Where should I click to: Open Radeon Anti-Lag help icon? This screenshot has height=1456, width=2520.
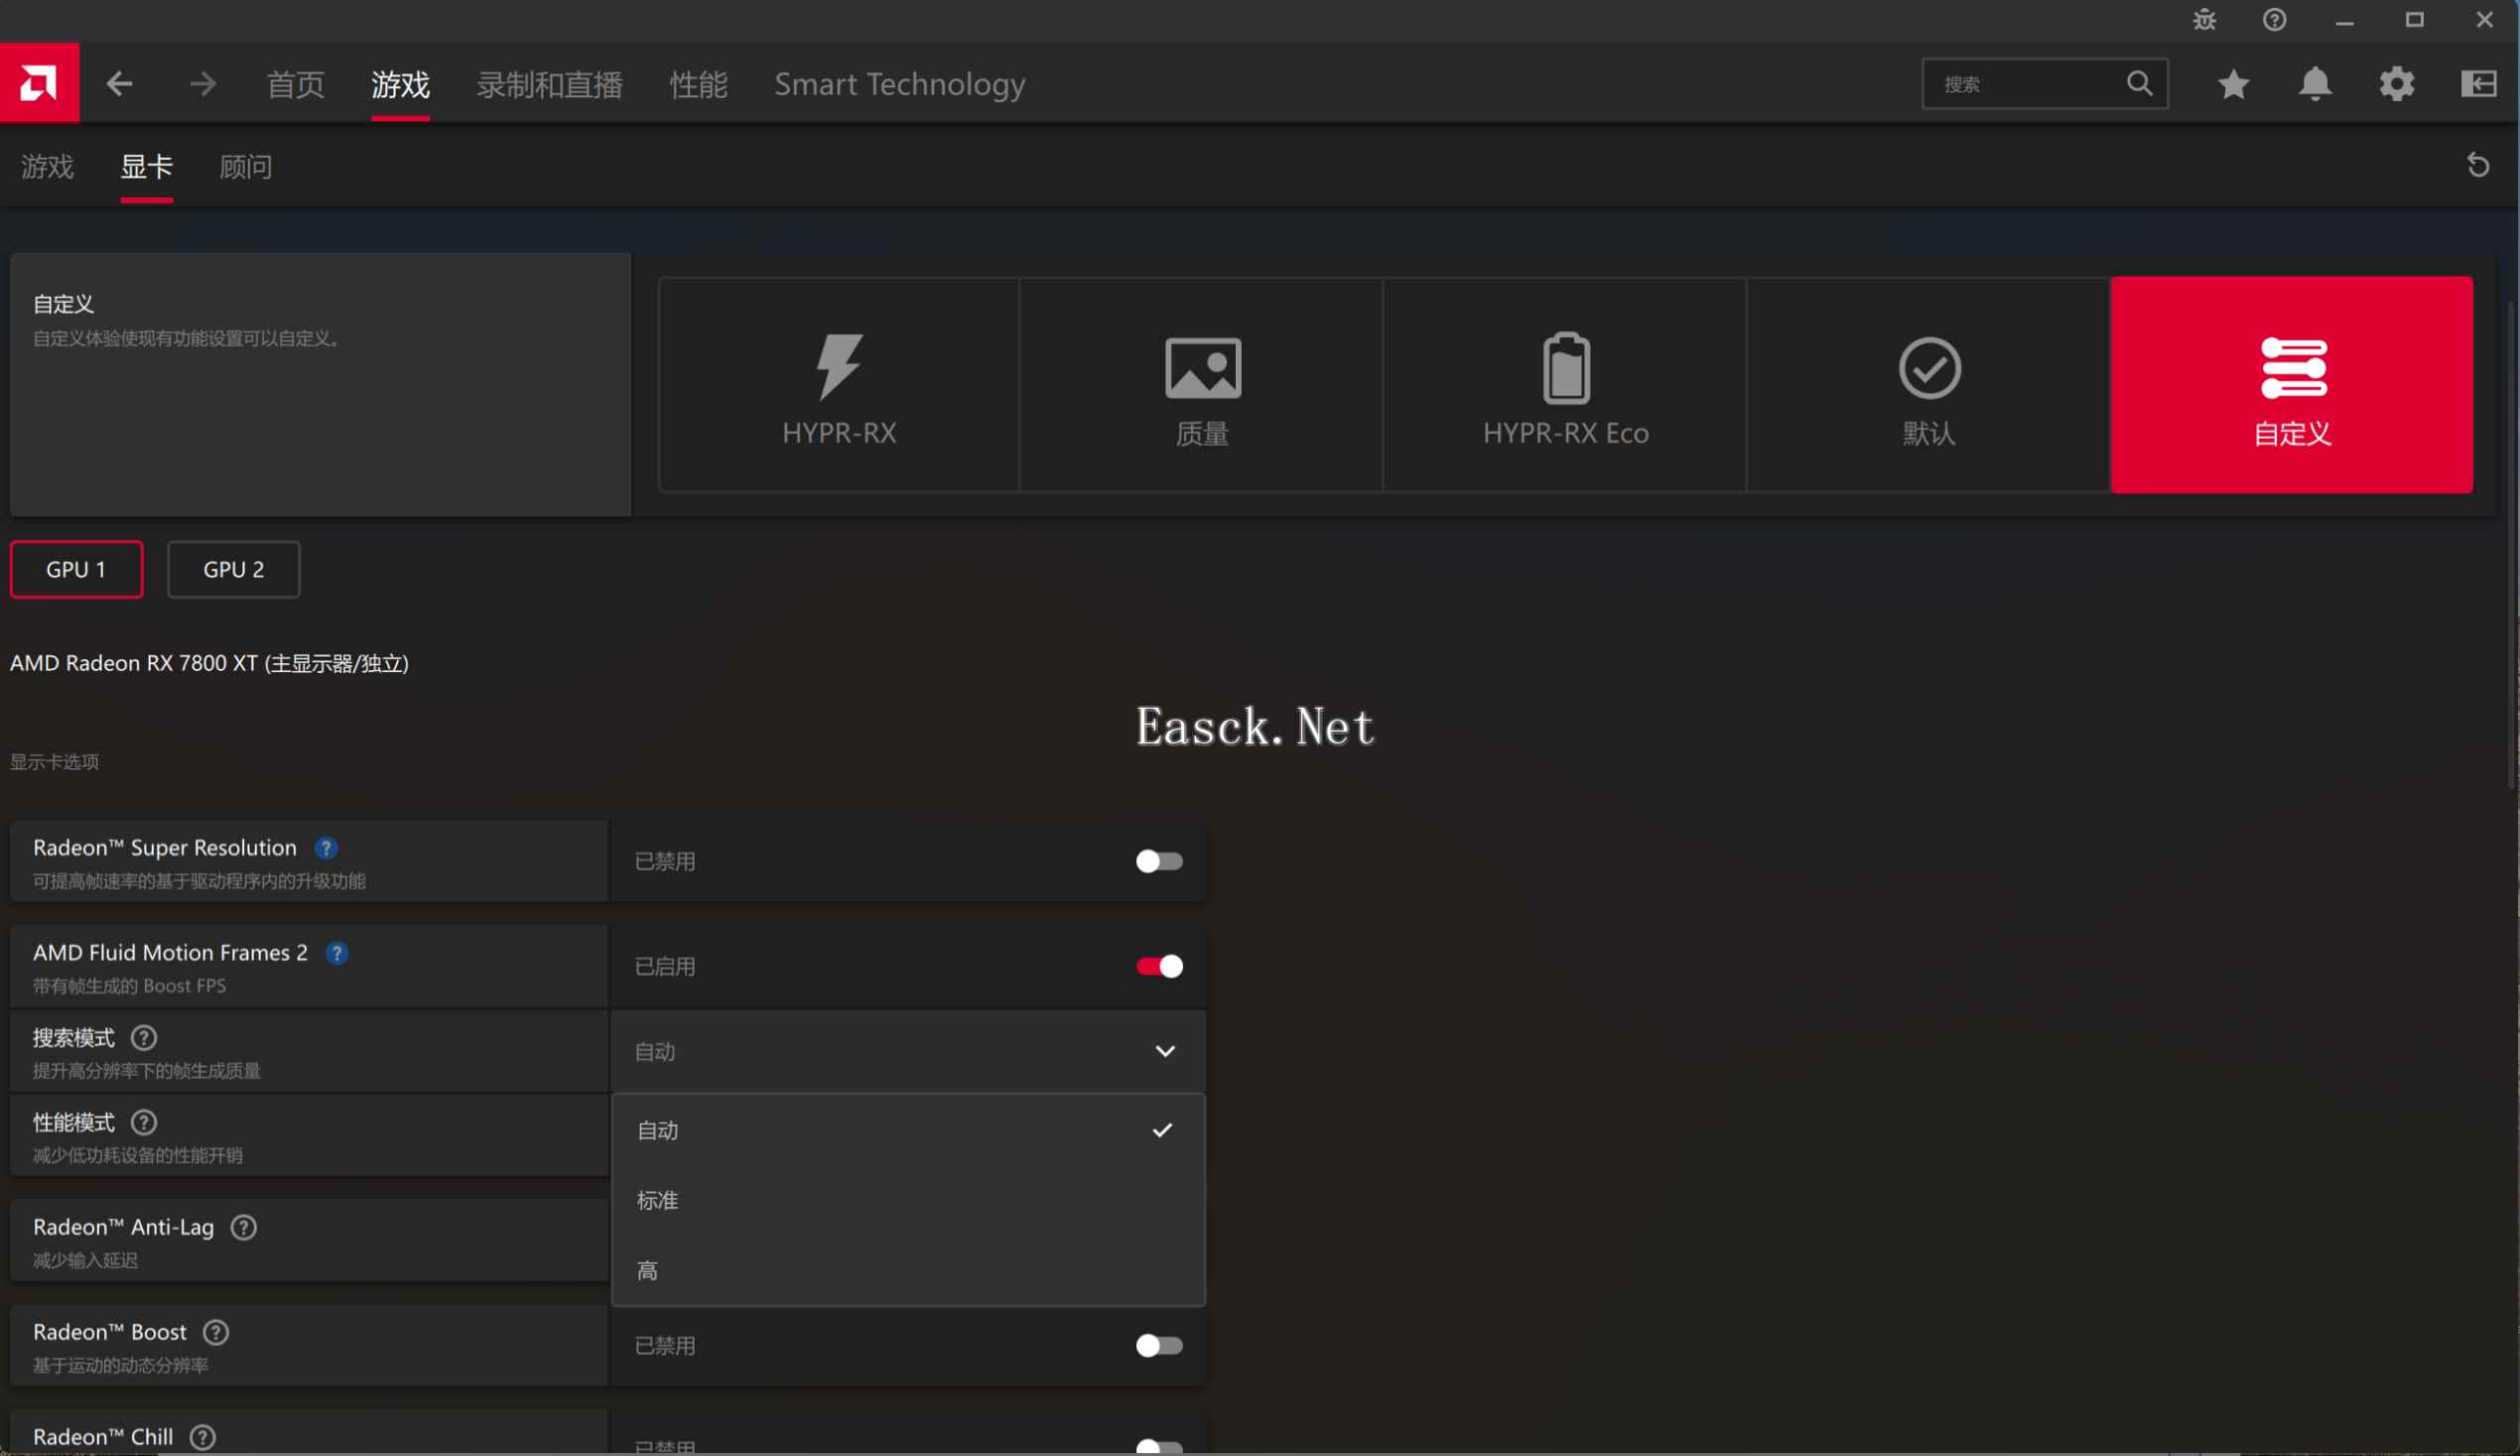pos(244,1228)
